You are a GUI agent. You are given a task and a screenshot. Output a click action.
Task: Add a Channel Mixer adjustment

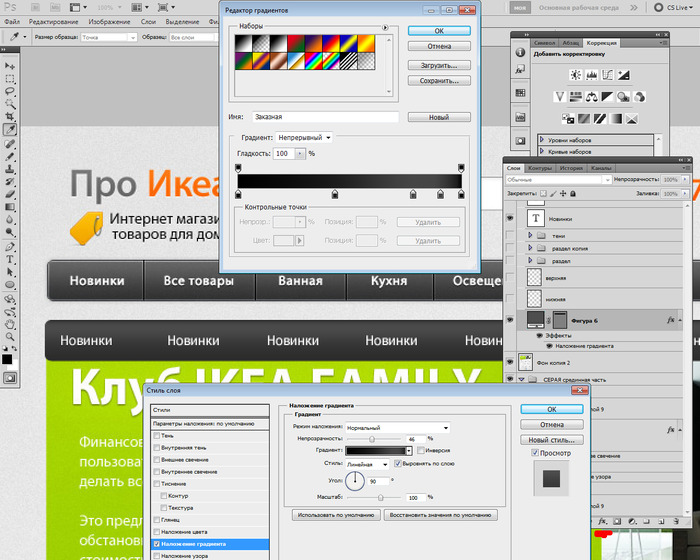[x=639, y=96]
